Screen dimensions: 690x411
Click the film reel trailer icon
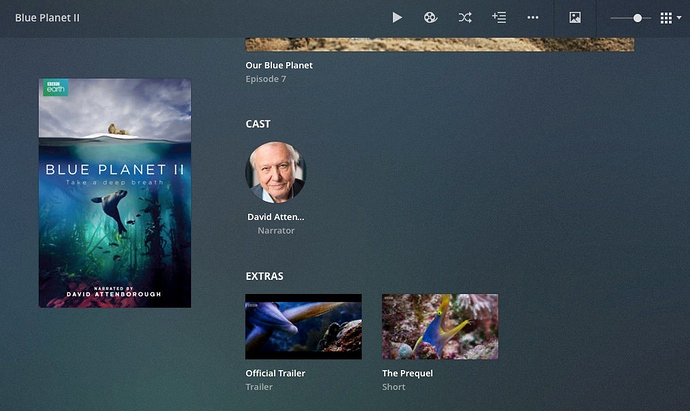click(430, 18)
